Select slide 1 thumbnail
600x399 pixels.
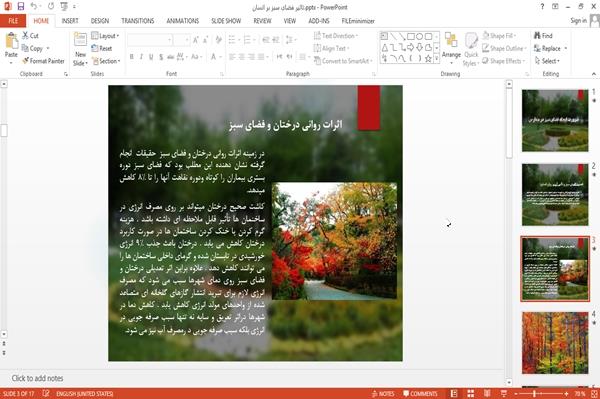coord(555,121)
